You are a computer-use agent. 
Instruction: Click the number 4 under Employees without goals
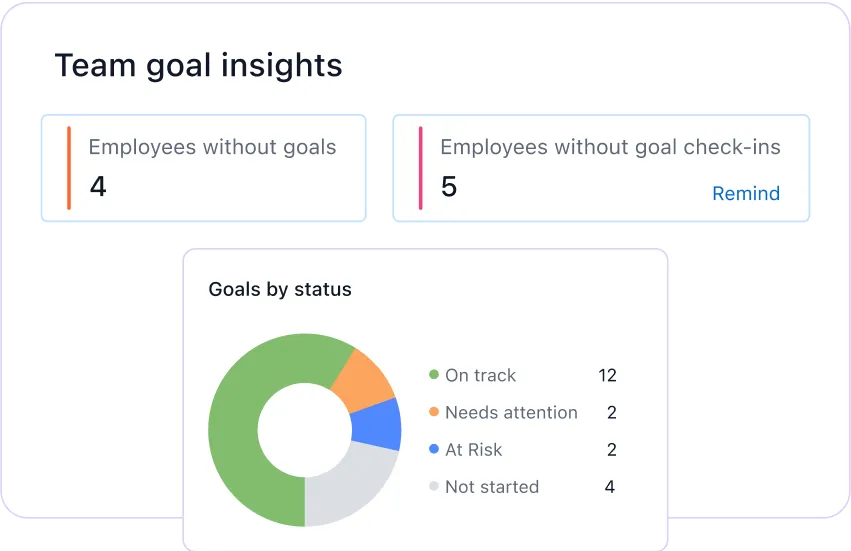[97, 187]
